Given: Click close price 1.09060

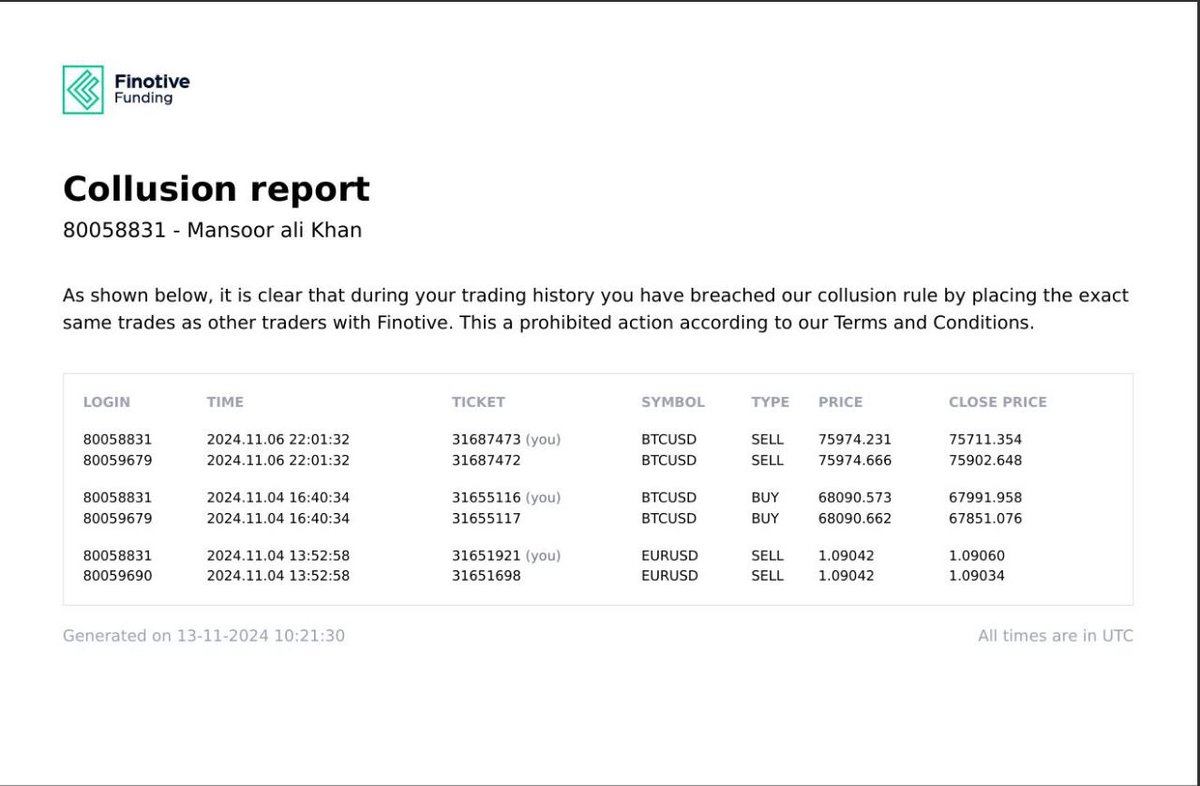Looking at the screenshot, I should pyautogui.click(x=977, y=555).
